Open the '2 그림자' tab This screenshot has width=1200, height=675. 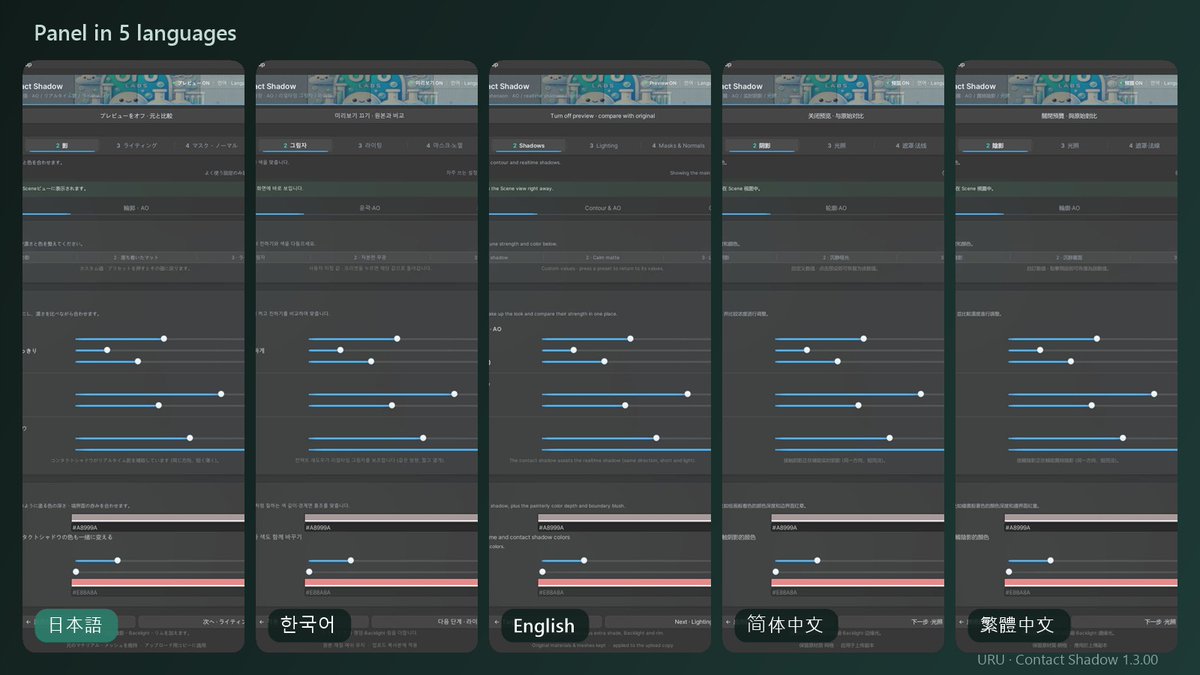coord(293,145)
